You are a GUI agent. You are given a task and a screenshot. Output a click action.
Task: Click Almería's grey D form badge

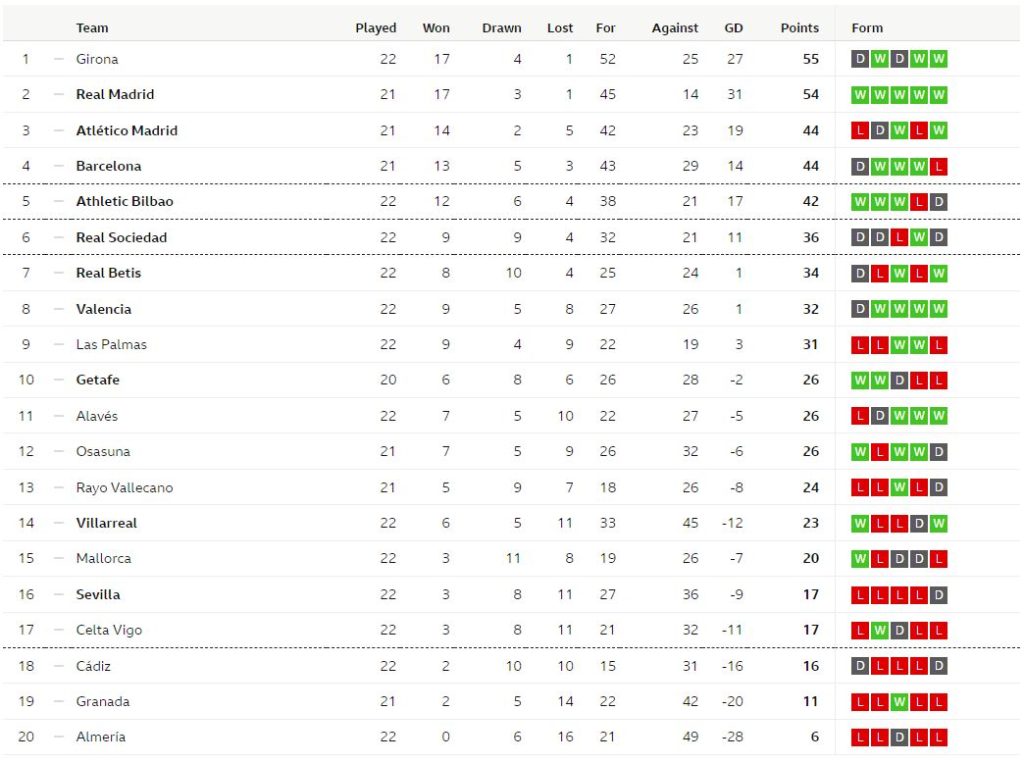tap(899, 738)
